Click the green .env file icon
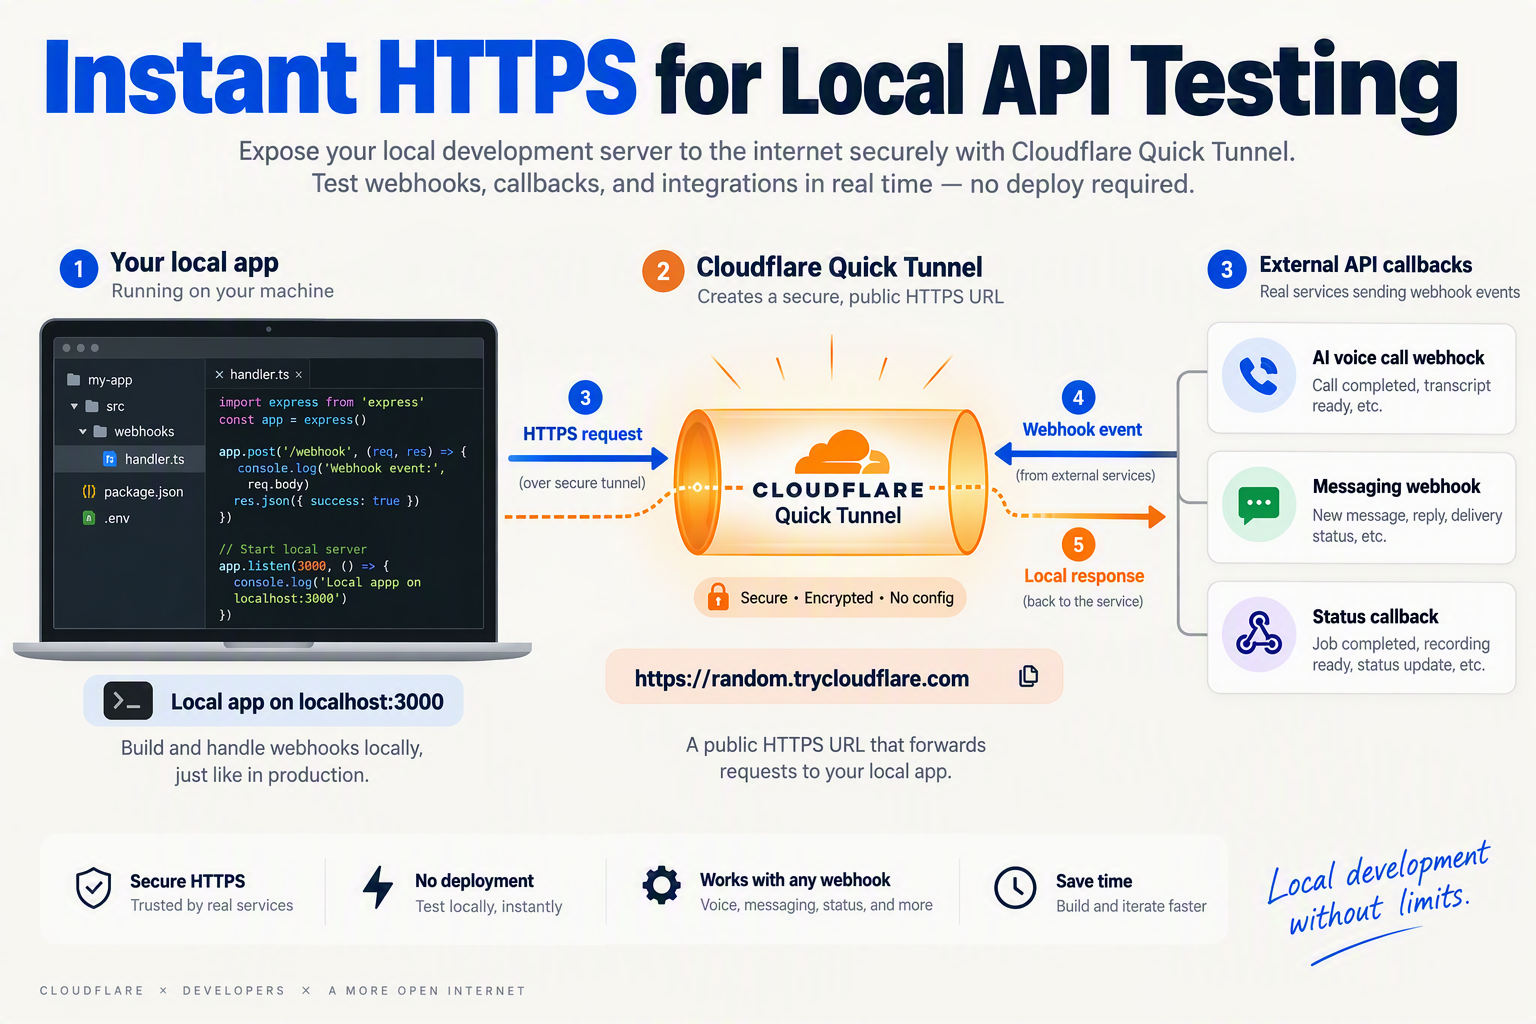 [x=89, y=518]
